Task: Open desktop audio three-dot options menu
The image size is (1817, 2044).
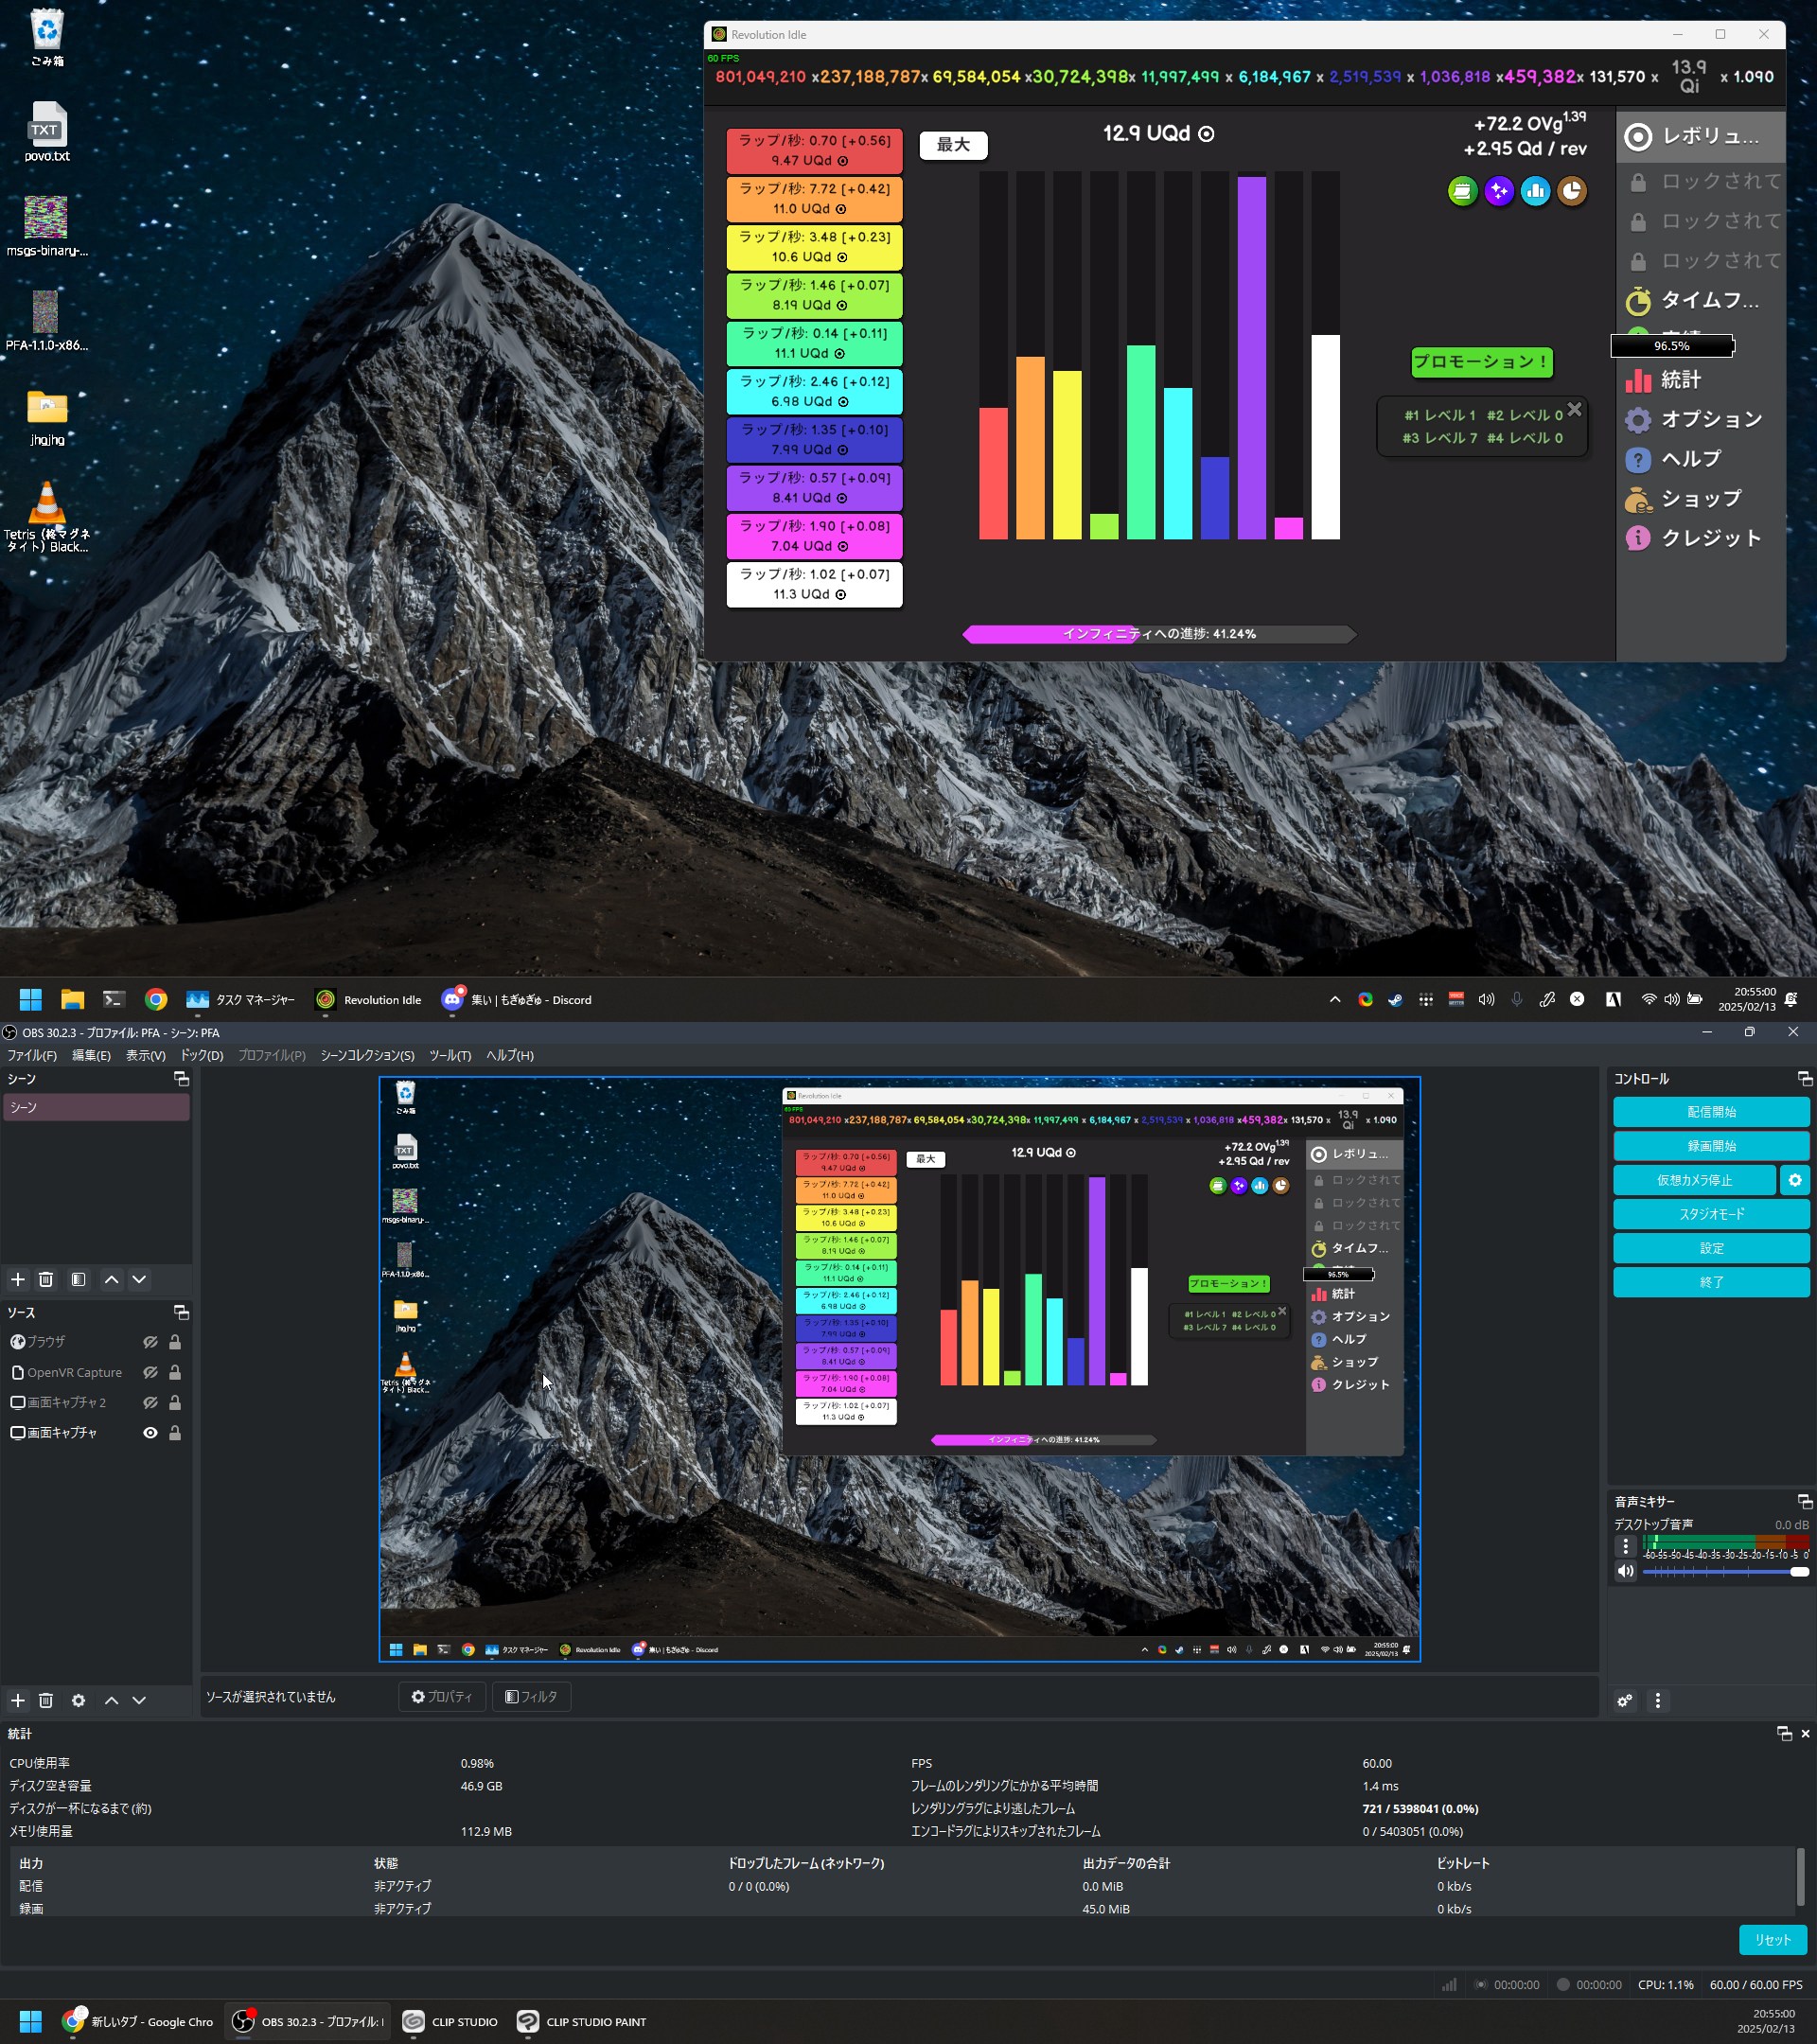Action: tap(1625, 1546)
